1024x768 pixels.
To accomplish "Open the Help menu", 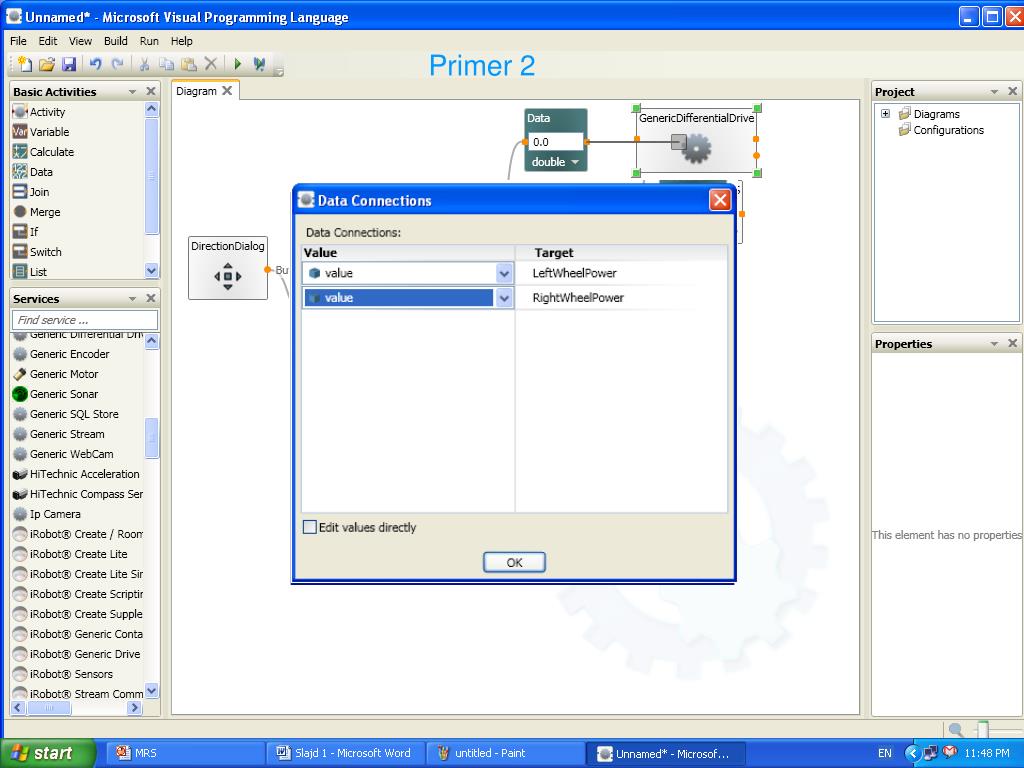I will coord(182,40).
